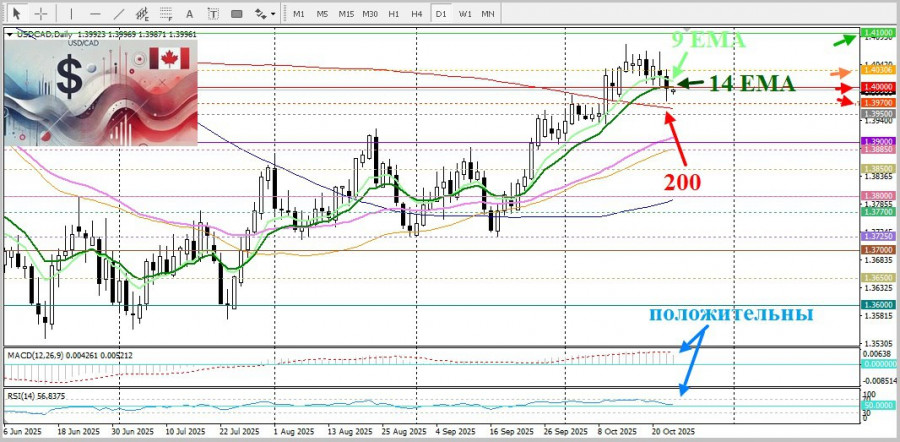The height and width of the screenshot is (442, 900).
Task: Click the H1 timeframe button
Action: (394, 13)
